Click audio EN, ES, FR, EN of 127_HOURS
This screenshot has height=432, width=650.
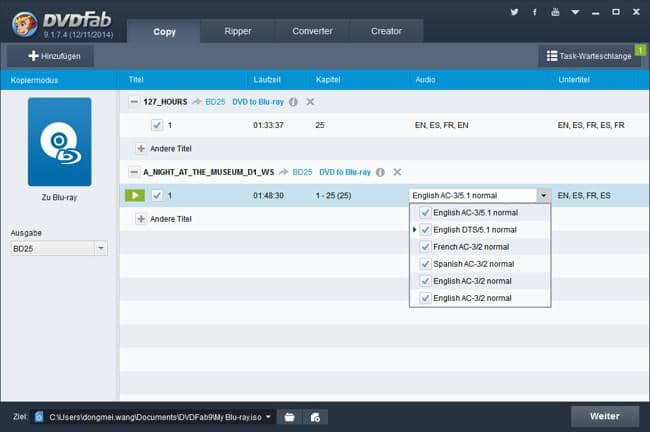pos(441,125)
